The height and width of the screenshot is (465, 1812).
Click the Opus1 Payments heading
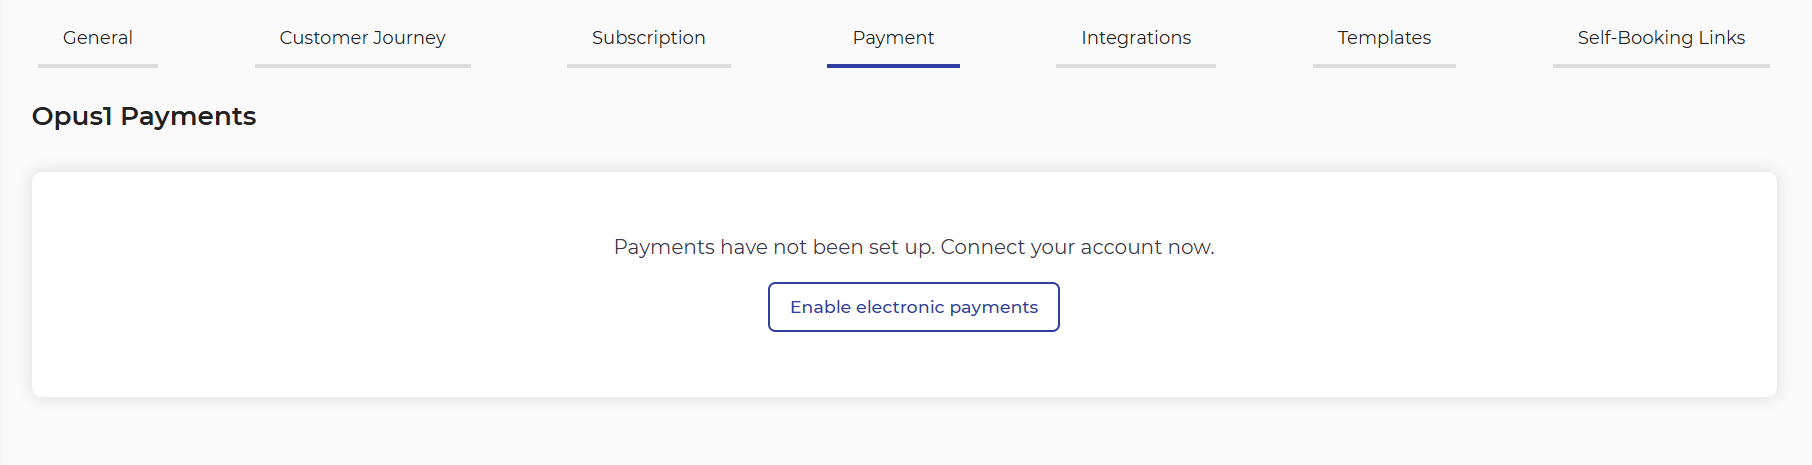coord(144,117)
